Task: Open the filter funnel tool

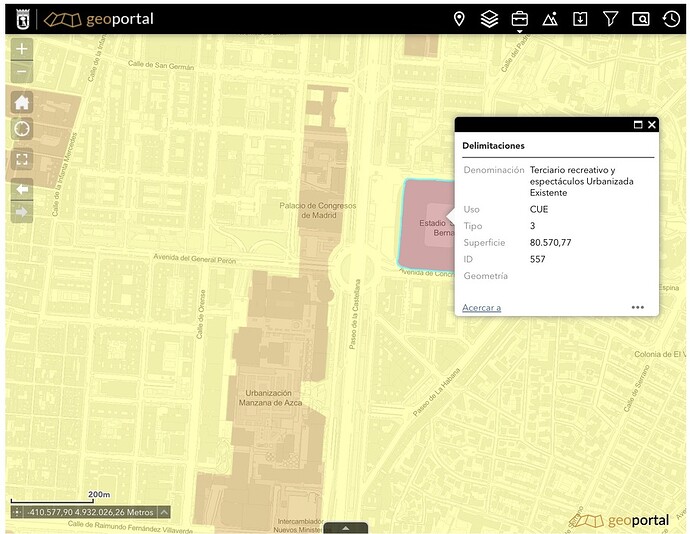Action: [610, 19]
